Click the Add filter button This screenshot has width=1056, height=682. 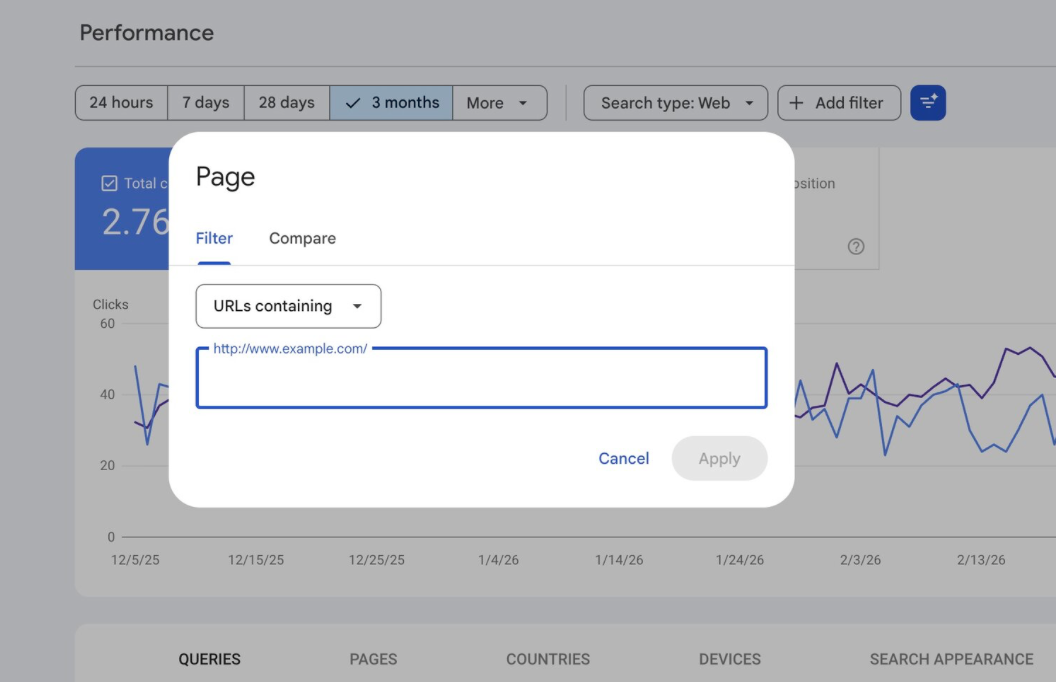pos(838,103)
